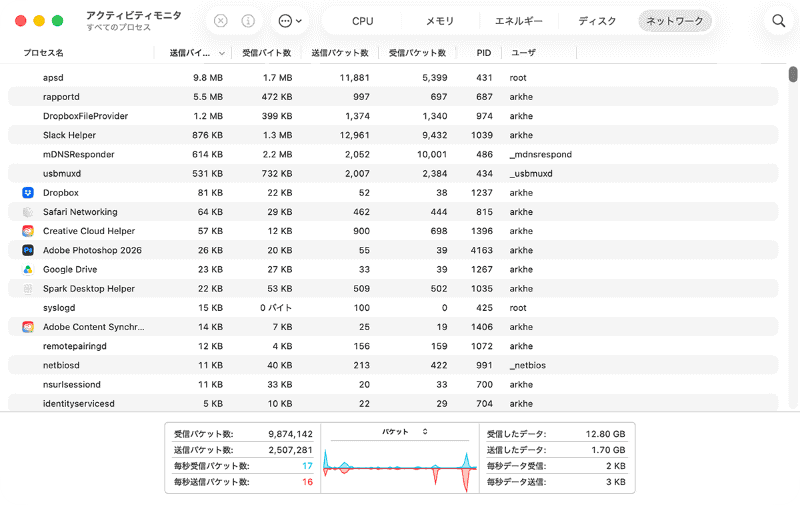This screenshot has width=800, height=505.
Task: Click the 毎秒送信パケット数 16 value
Action: point(307,482)
